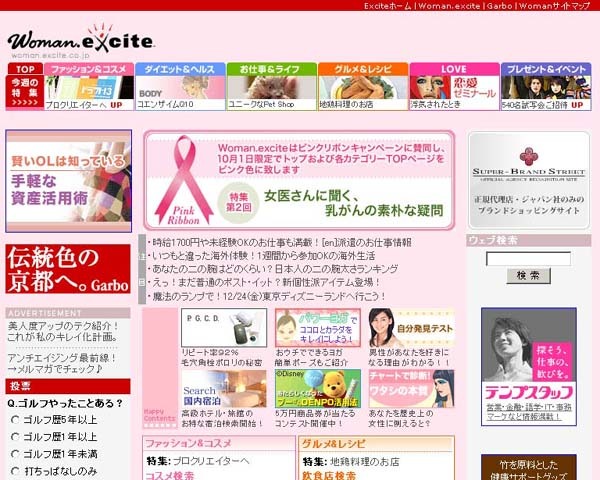Open 時給1700円 派遣のお仕事情報 link
This screenshot has width=600, height=480.
coord(281,242)
